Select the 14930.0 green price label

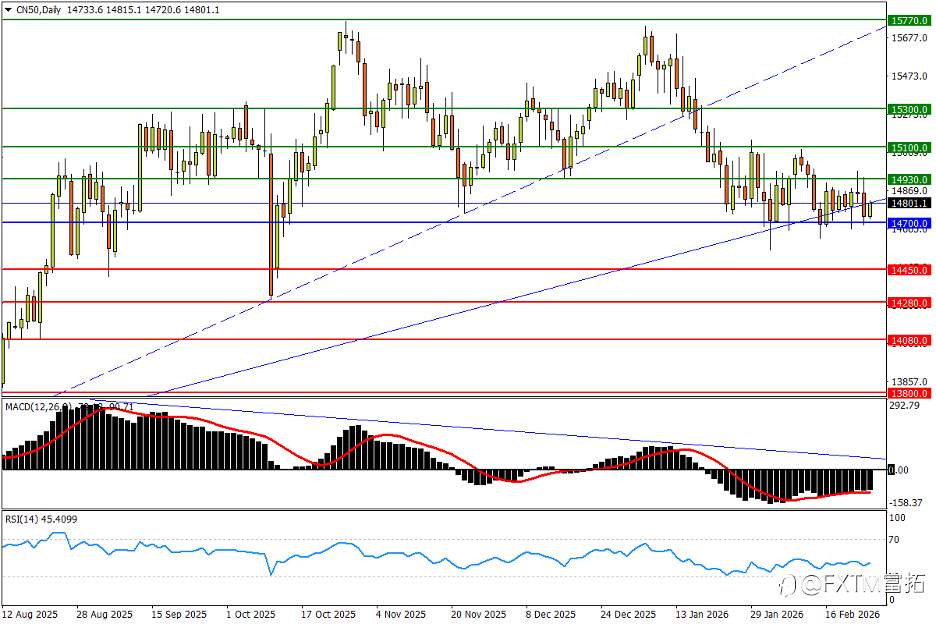coord(910,179)
